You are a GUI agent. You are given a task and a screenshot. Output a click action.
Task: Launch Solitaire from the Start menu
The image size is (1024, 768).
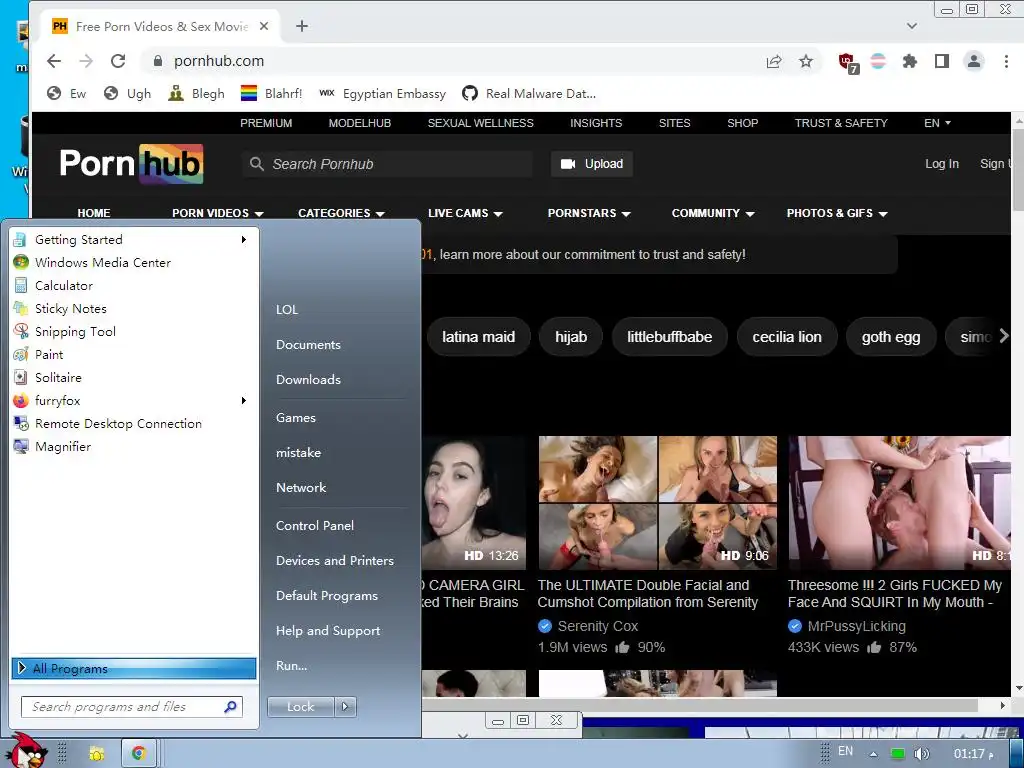[x=58, y=377]
